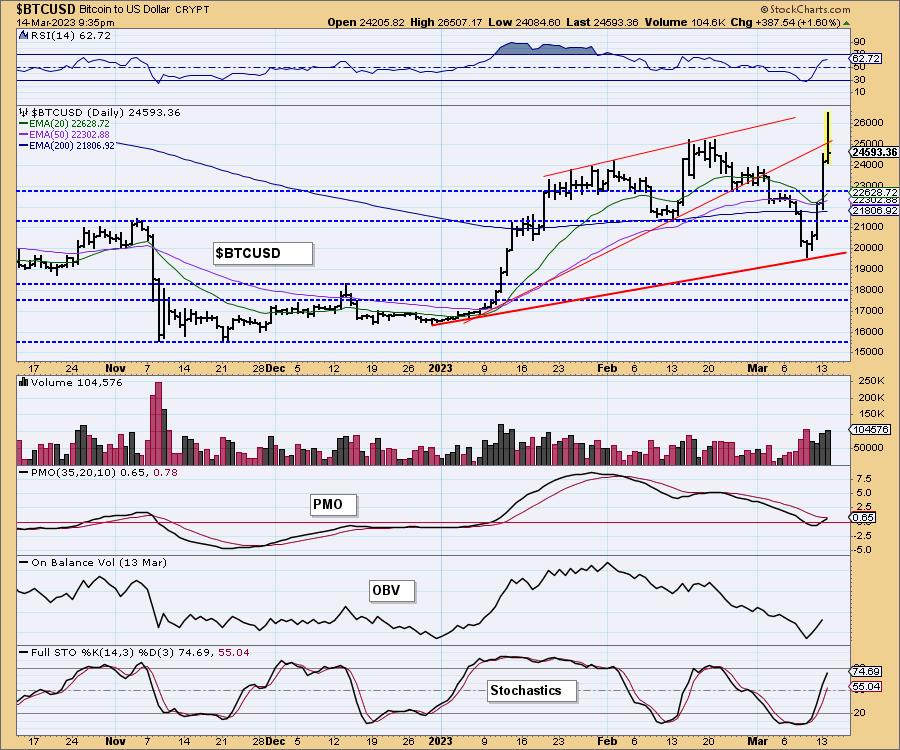900x750 pixels.
Task: Click the green up arrow beside Chg value
Action: pos(847,23)
